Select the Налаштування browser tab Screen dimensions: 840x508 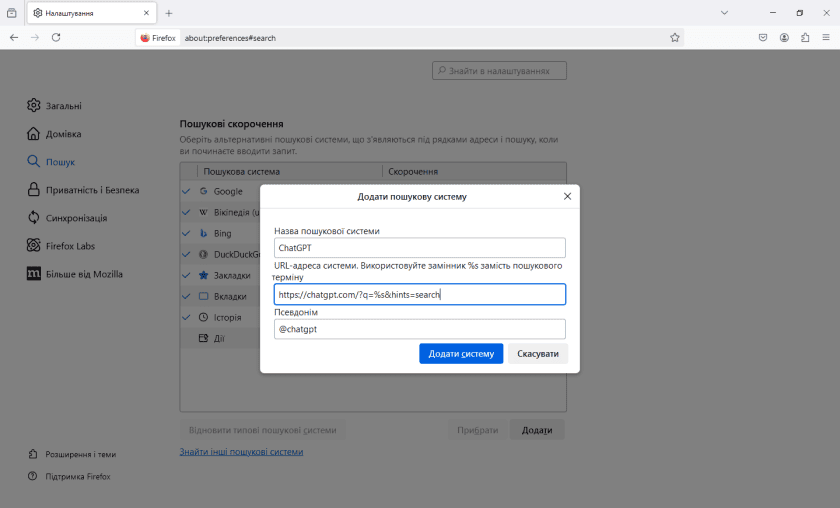(x=92, y=13)
